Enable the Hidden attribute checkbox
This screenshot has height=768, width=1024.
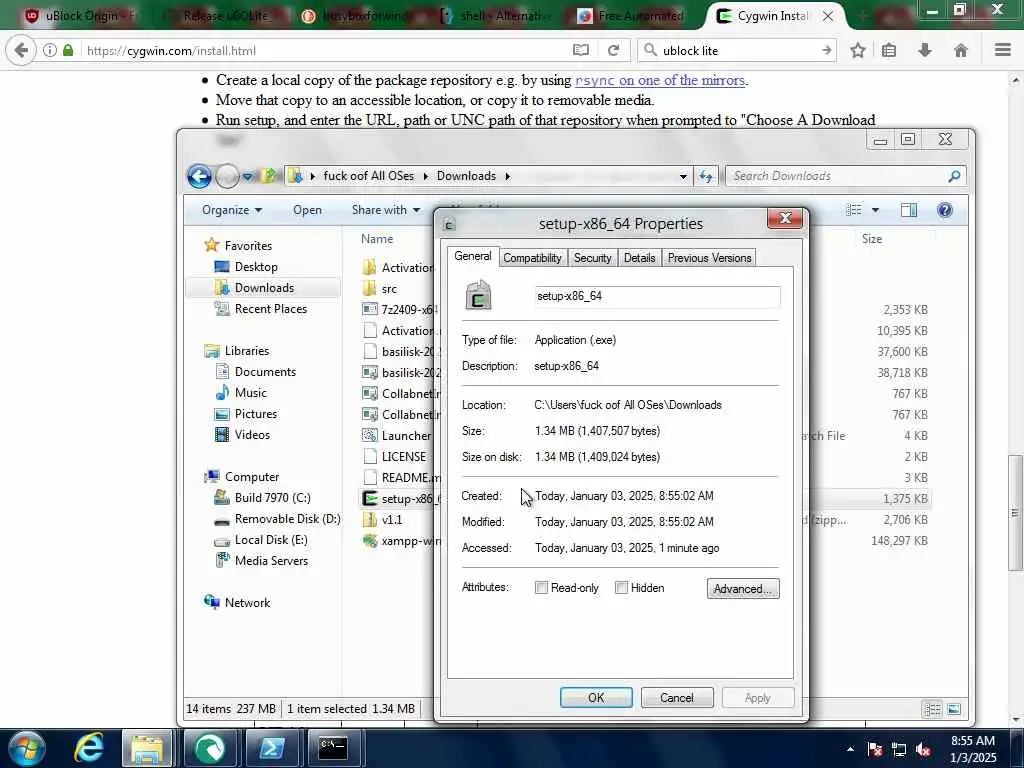pyautogui.click(x=621, y=588)
